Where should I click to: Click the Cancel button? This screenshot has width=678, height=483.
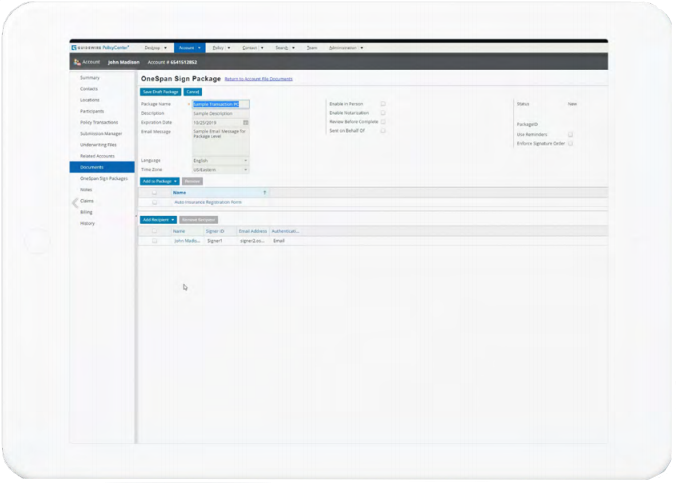pyautogui.click(x=193, y=92)
